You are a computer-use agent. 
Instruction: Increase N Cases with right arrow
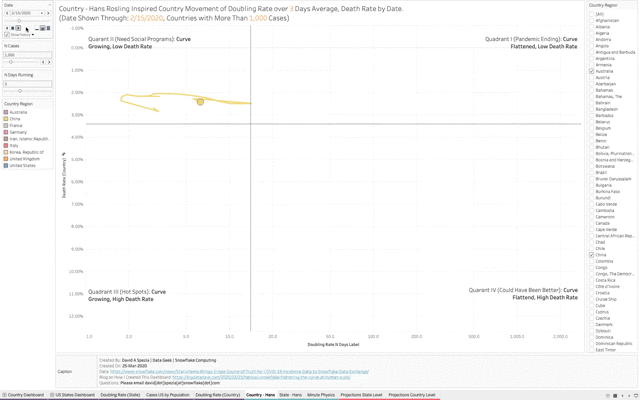tap(49, 62)
